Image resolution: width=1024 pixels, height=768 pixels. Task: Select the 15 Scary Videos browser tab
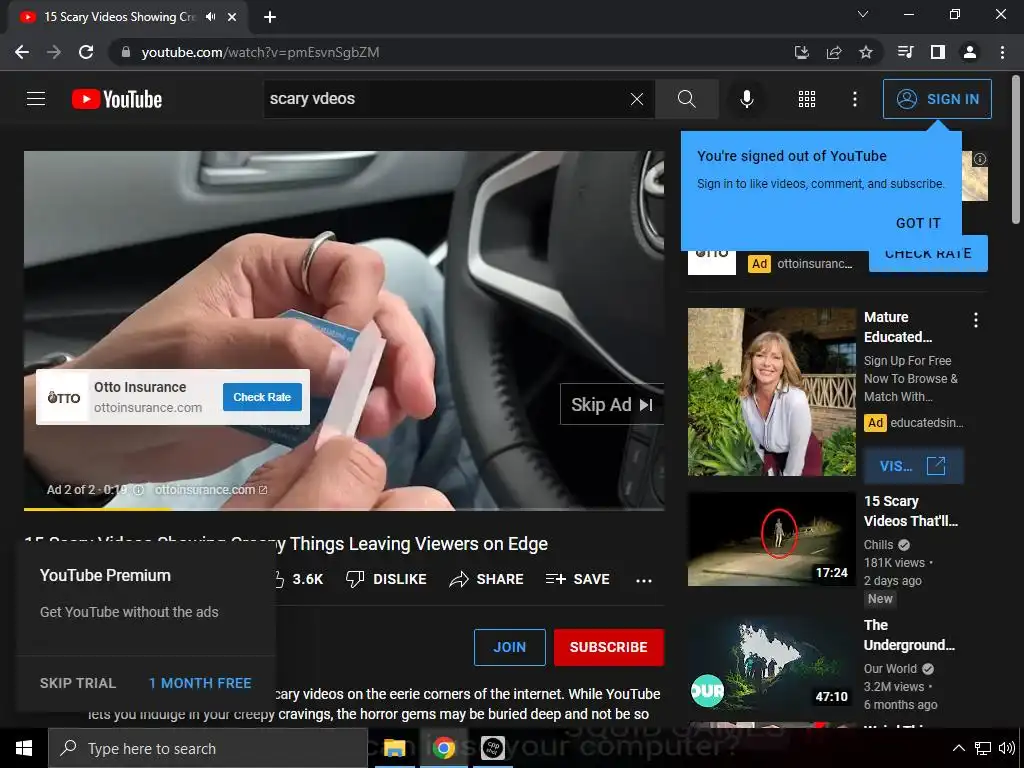(127, 17)
